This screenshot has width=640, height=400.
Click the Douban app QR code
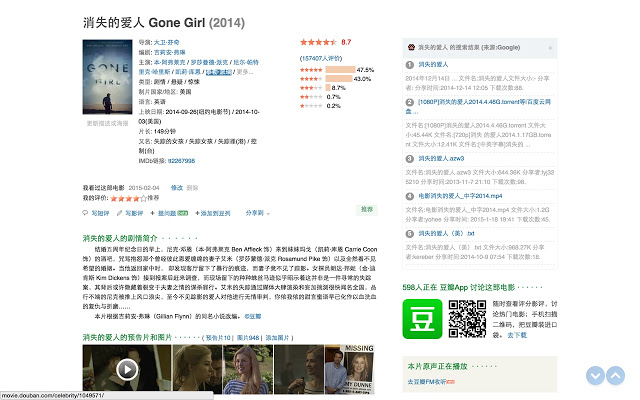pos(467,319)
